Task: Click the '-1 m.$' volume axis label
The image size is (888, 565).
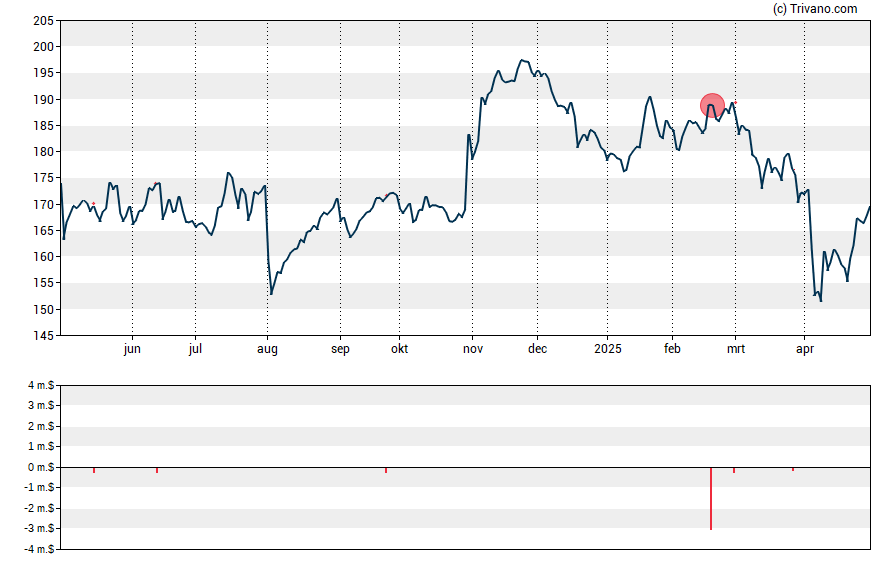Action: (39, 487)
